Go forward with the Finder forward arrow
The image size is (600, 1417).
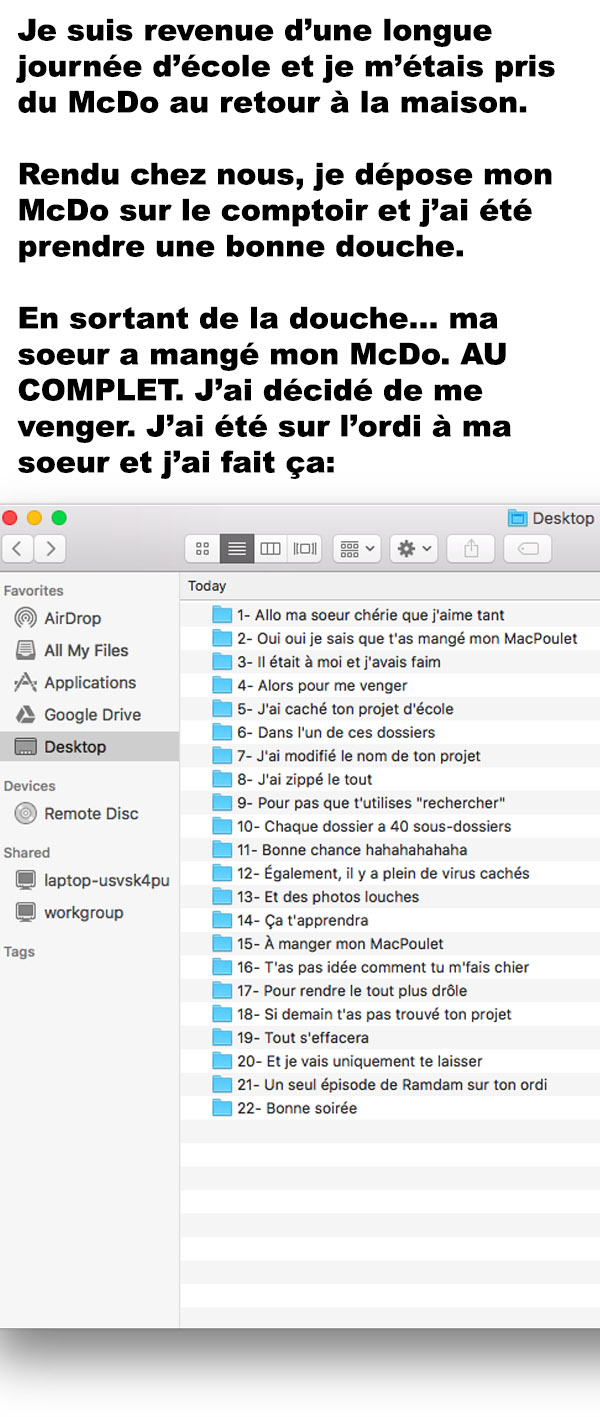(50, 548)
